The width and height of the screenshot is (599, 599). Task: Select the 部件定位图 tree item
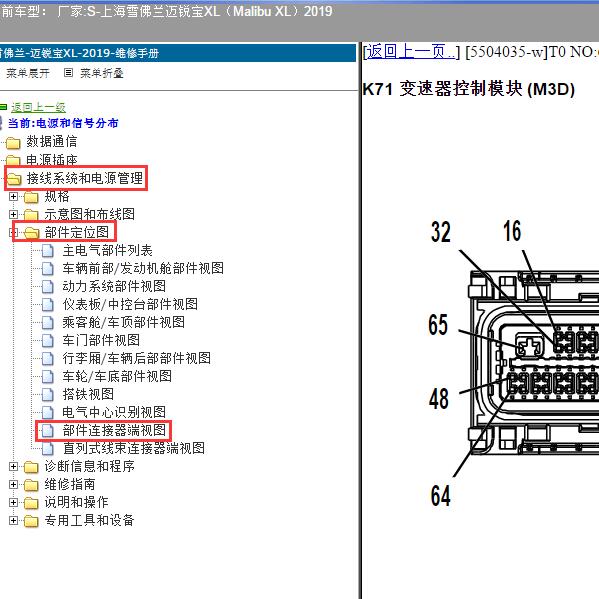pos(77,232)
